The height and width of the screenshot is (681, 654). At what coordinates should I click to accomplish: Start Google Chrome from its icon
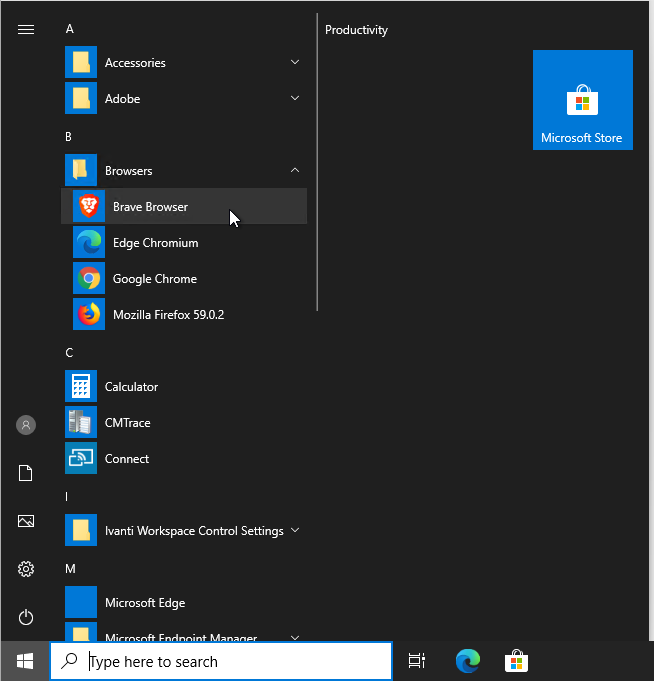pyautogui.click(x=89, y=278)
